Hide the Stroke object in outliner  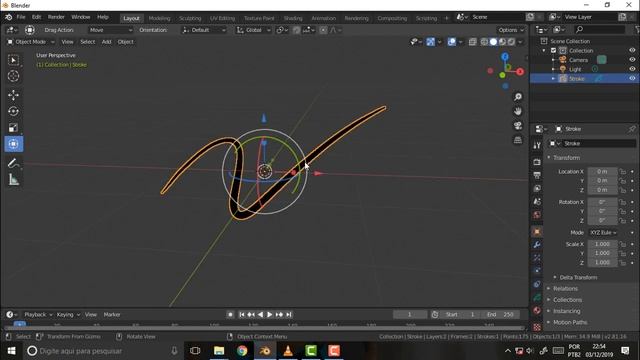click(x=632, y=78)
